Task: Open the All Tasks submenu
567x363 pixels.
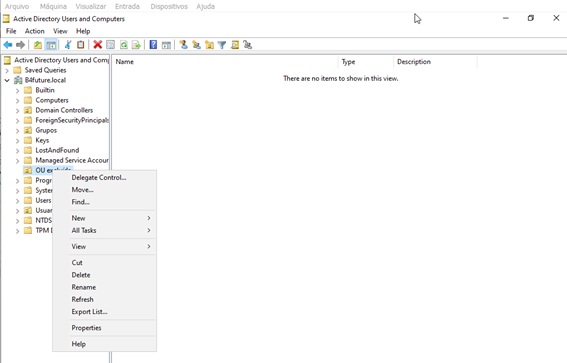Action: tap(105, 230)
